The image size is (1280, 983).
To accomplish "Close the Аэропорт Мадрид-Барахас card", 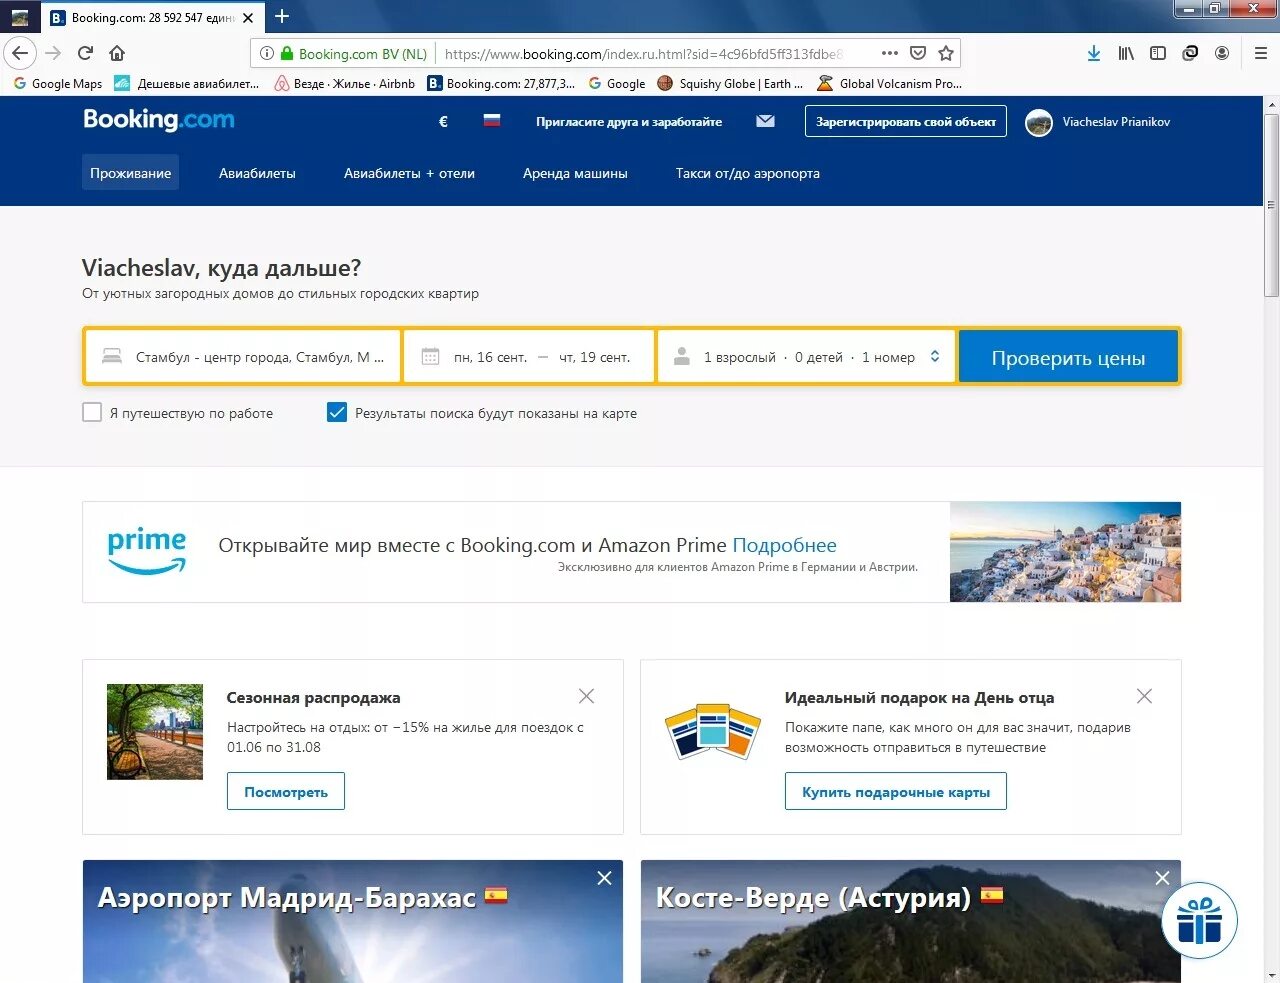I will tap(604, 878).
